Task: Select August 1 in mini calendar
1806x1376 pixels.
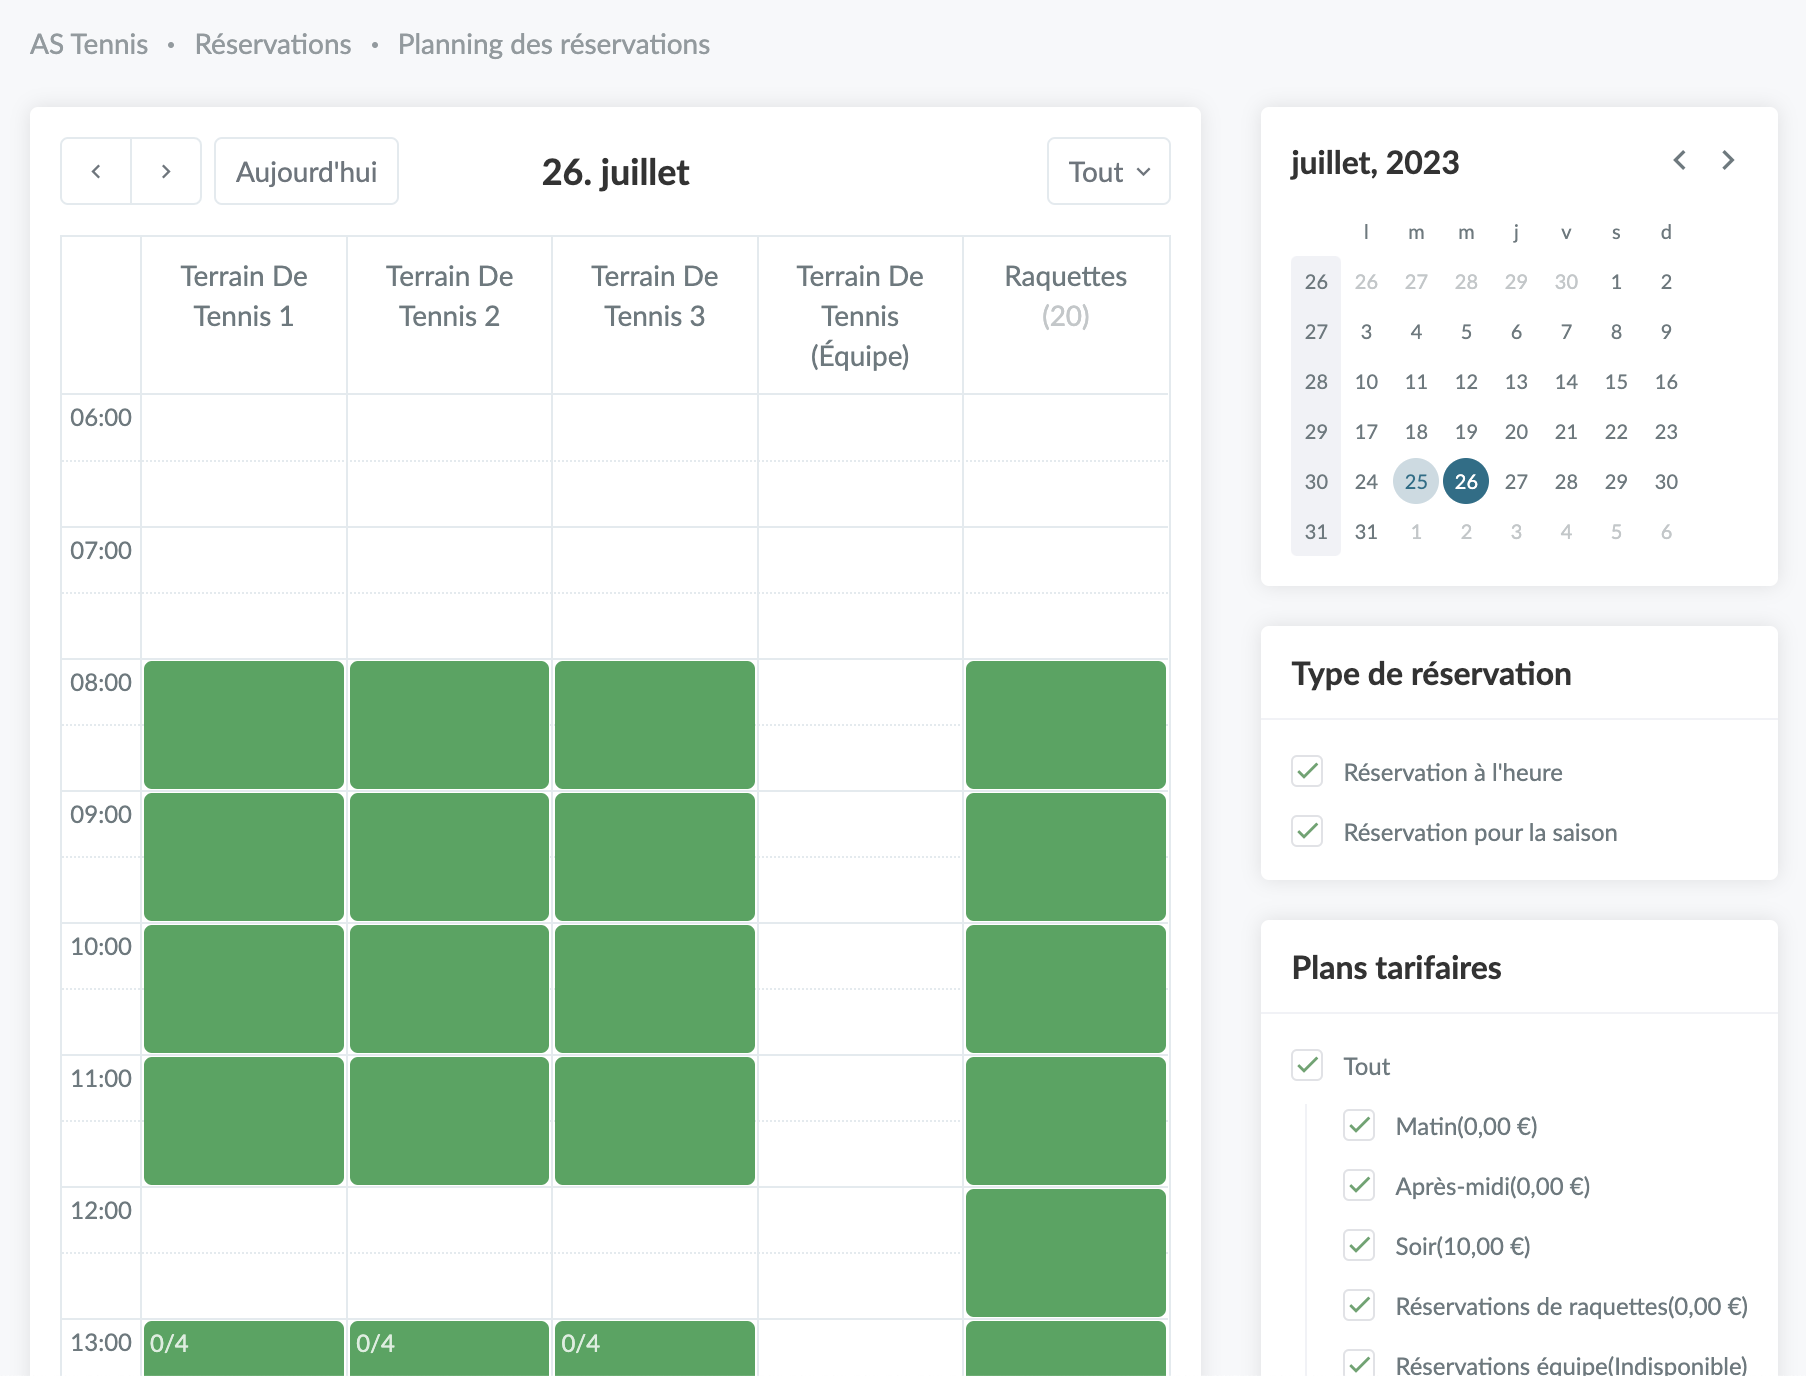Action: (x=1416, y=531)
